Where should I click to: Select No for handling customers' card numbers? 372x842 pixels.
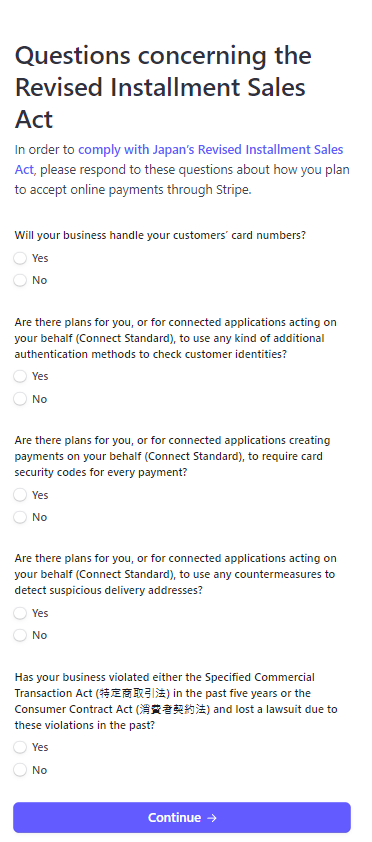pyautogui.click(x=20, y=280)
